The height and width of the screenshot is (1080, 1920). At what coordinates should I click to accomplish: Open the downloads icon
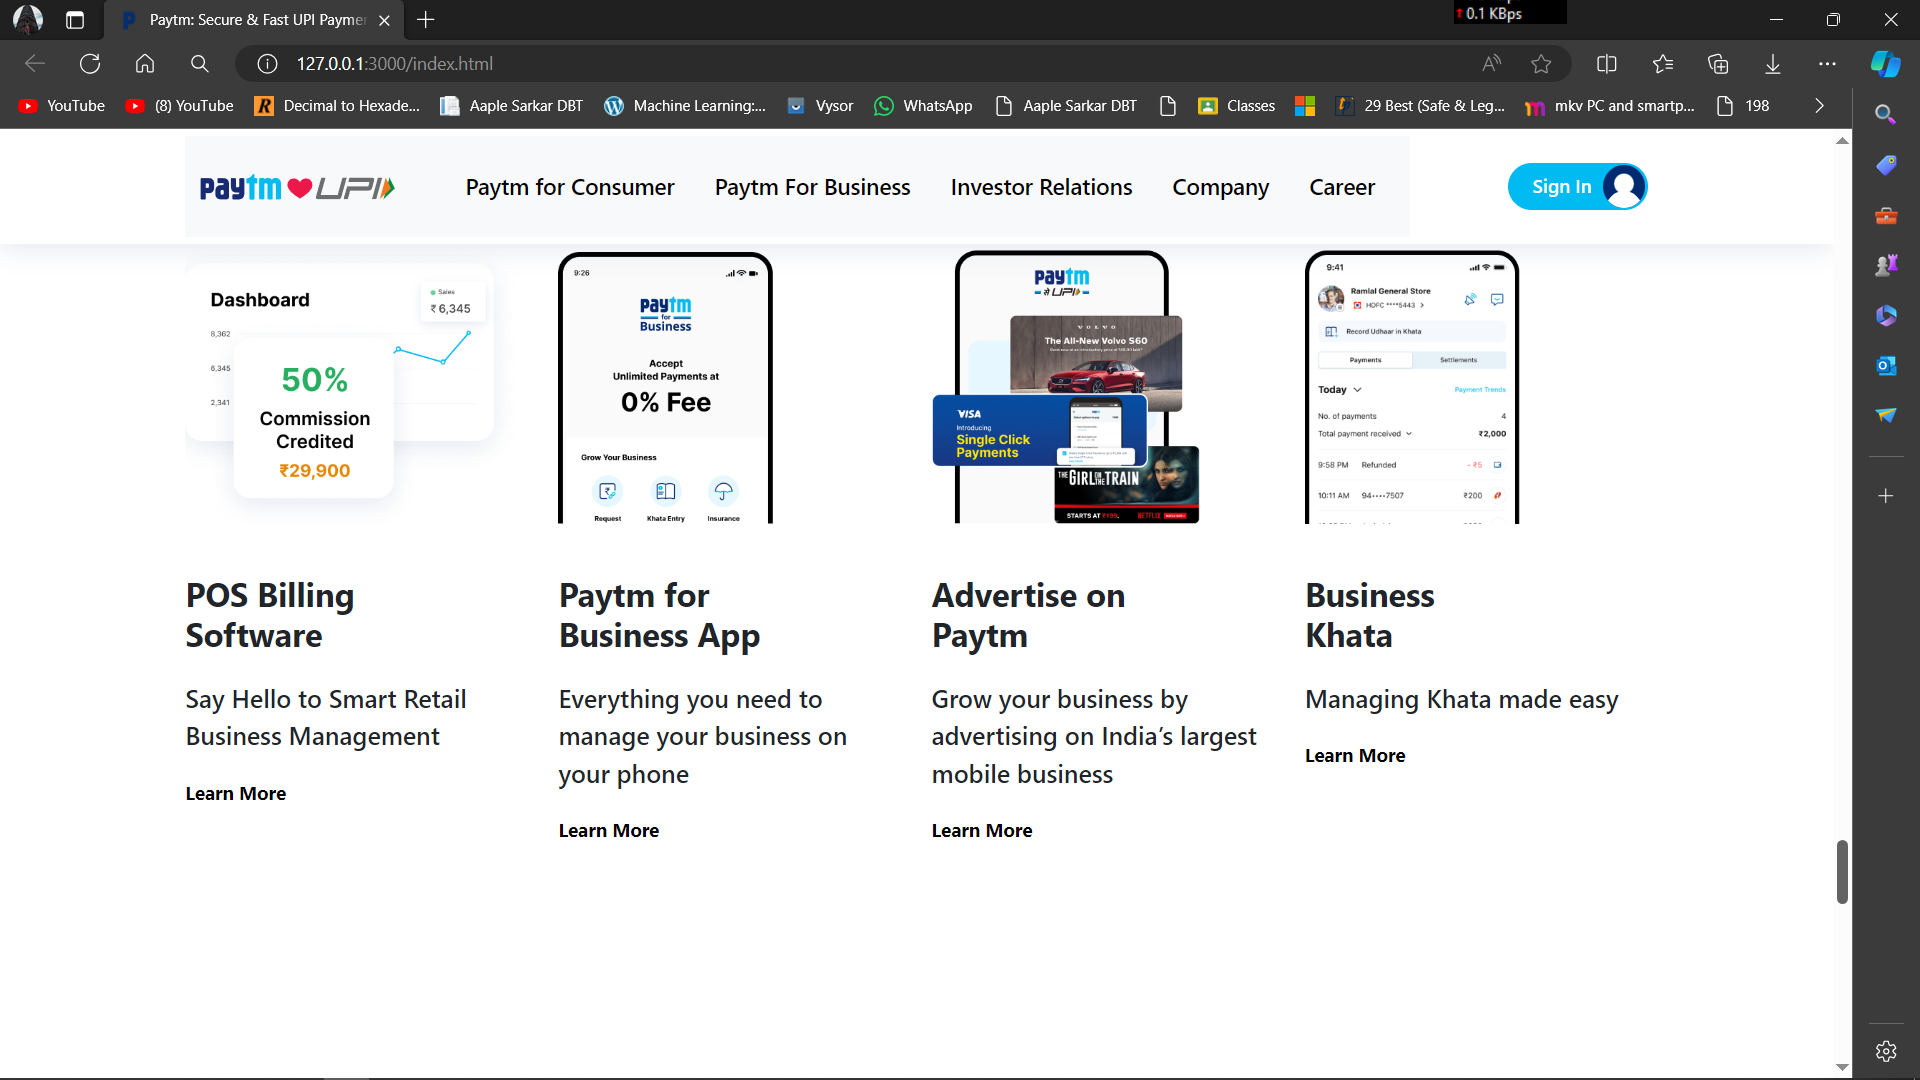(x=1773, y=64)
